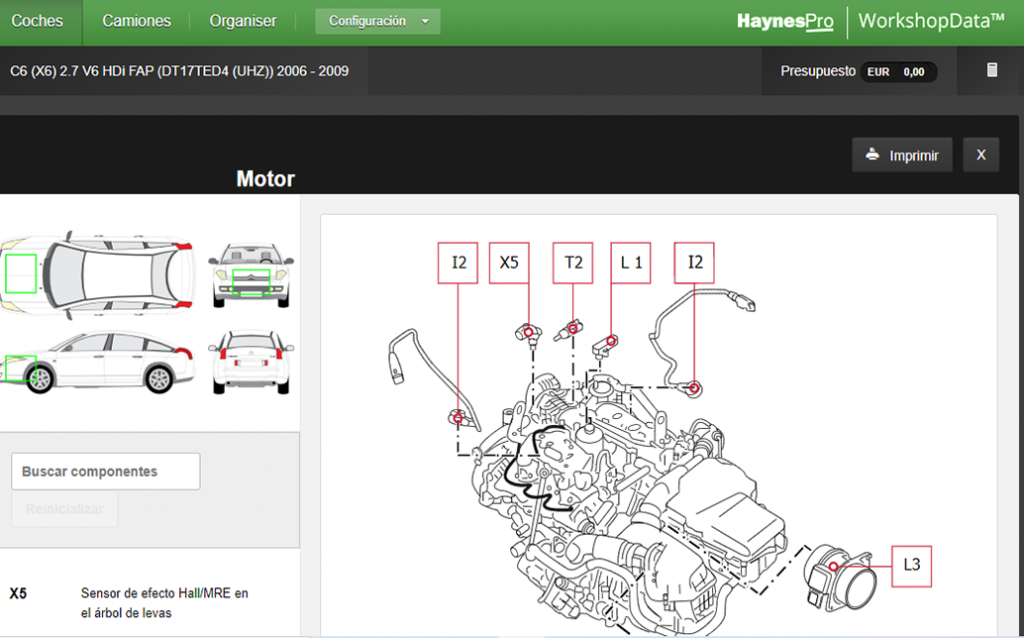This screenshot has height=638, width=1024.
Task: Click the L 1 label box in diagram
Action: tap(631, 263)
